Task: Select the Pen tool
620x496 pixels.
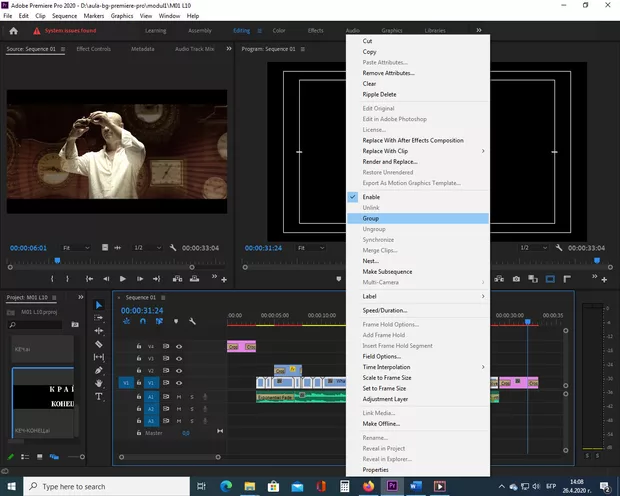Action: tap(99, 370)
